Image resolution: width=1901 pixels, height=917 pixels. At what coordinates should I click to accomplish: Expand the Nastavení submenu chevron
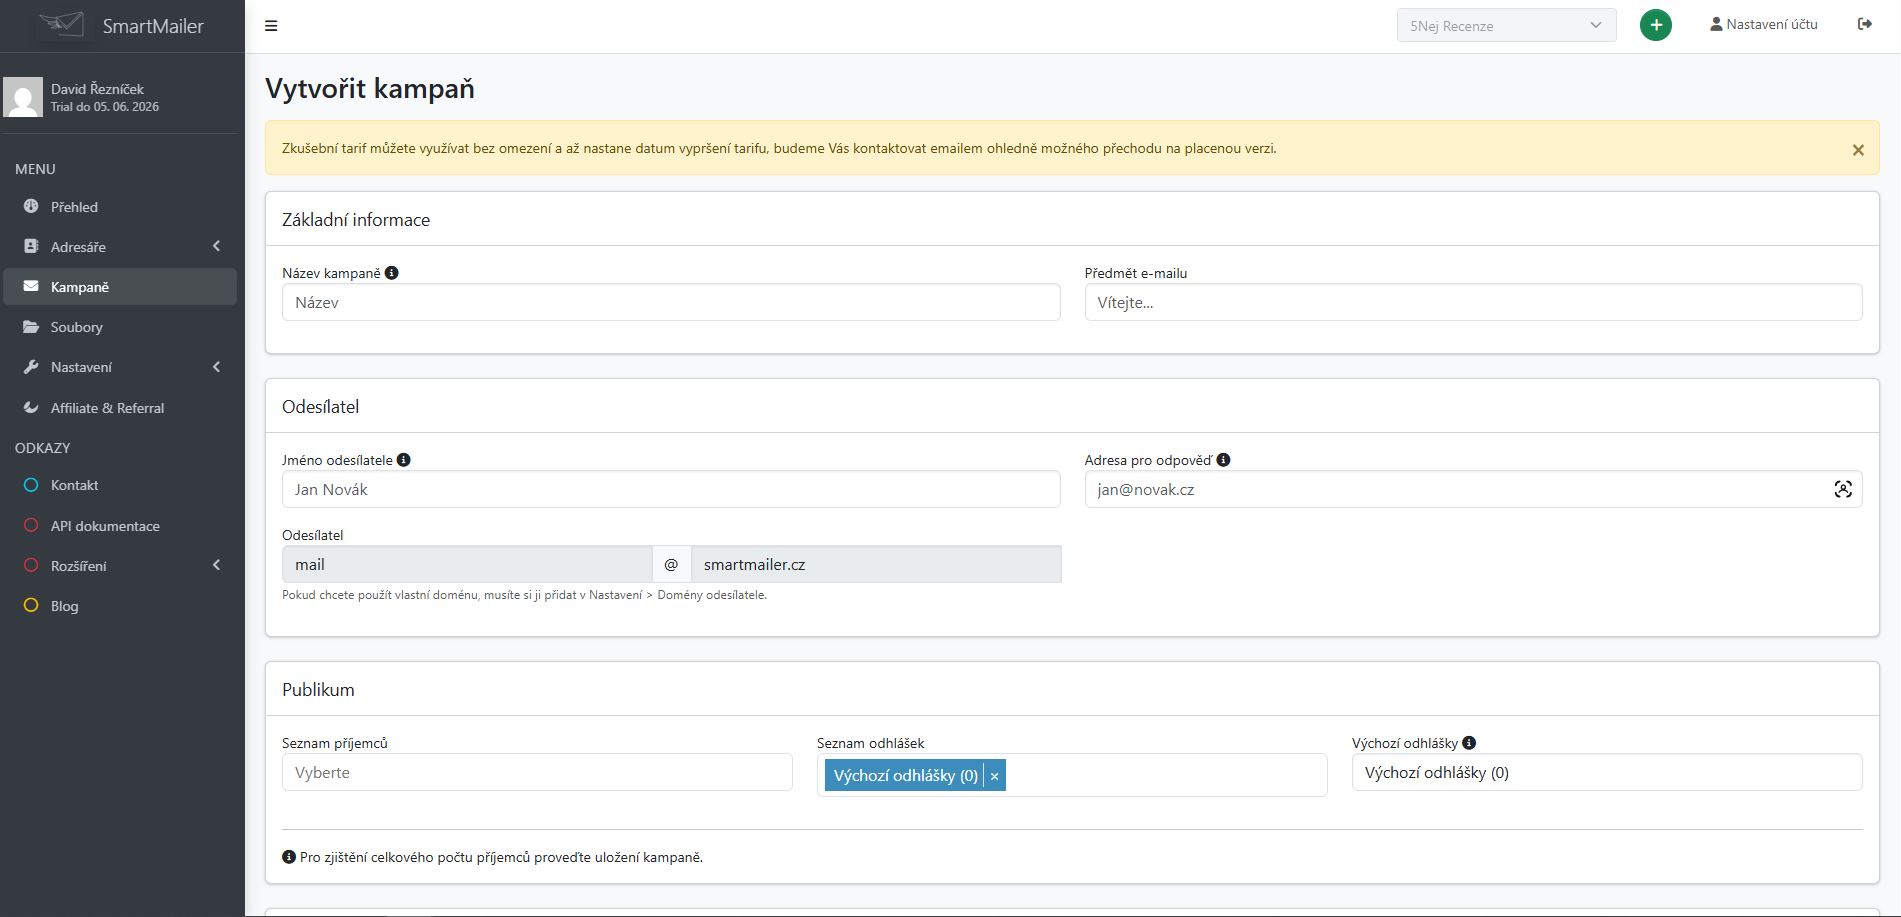[x=217, y=367]
